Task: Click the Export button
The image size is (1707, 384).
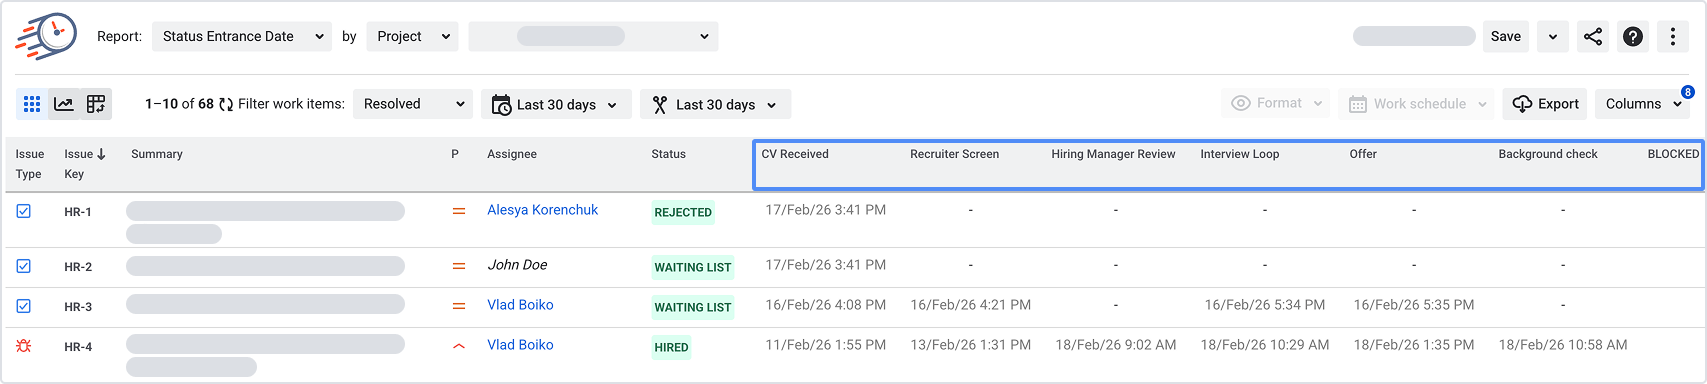Action: point(1545,104)
